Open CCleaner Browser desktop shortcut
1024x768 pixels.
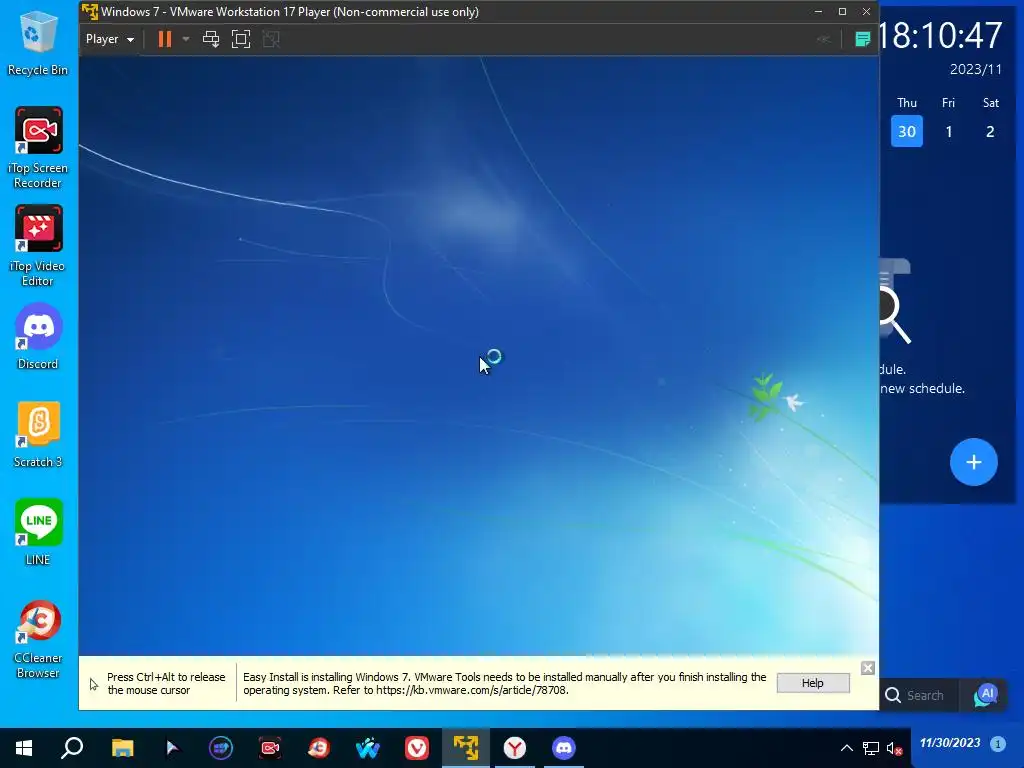click(38, 639)
